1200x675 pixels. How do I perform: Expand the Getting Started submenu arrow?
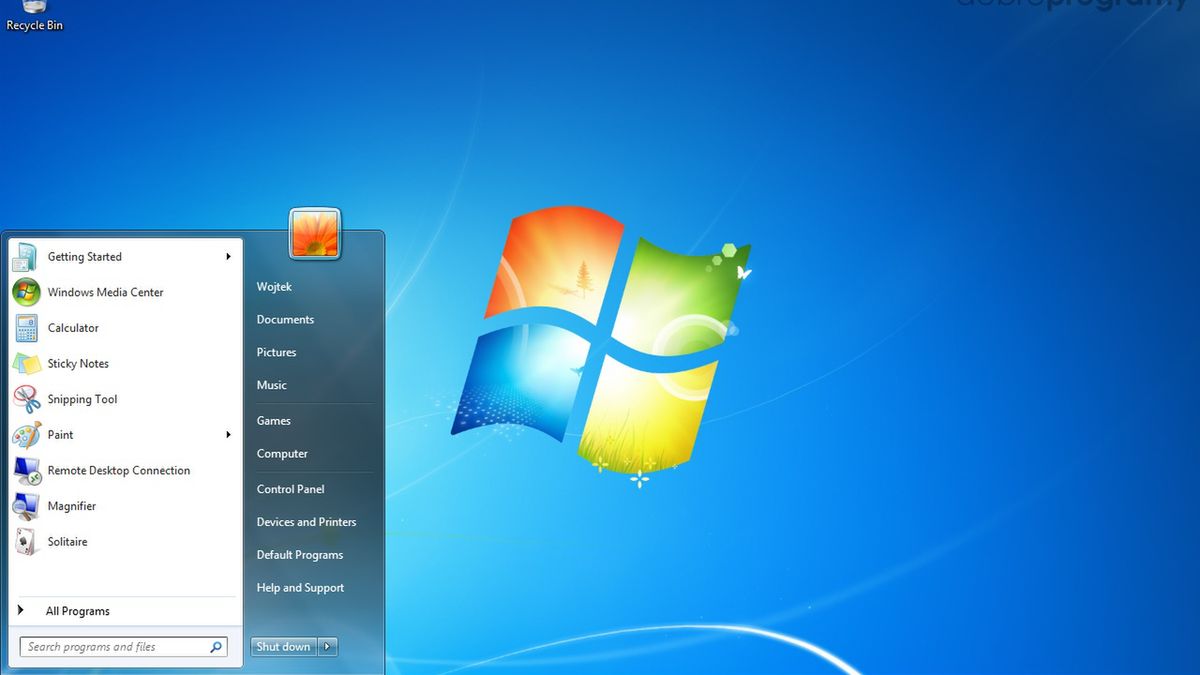pyautogui.click(x=228, y=257)
